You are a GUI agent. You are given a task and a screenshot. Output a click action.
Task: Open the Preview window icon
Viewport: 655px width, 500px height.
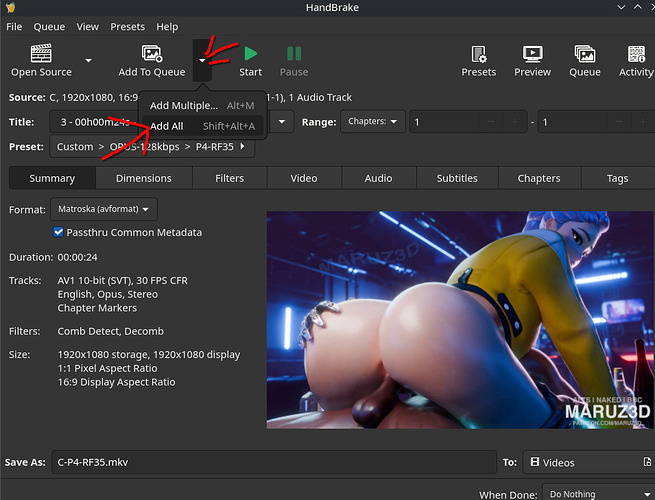click(533, 54)
